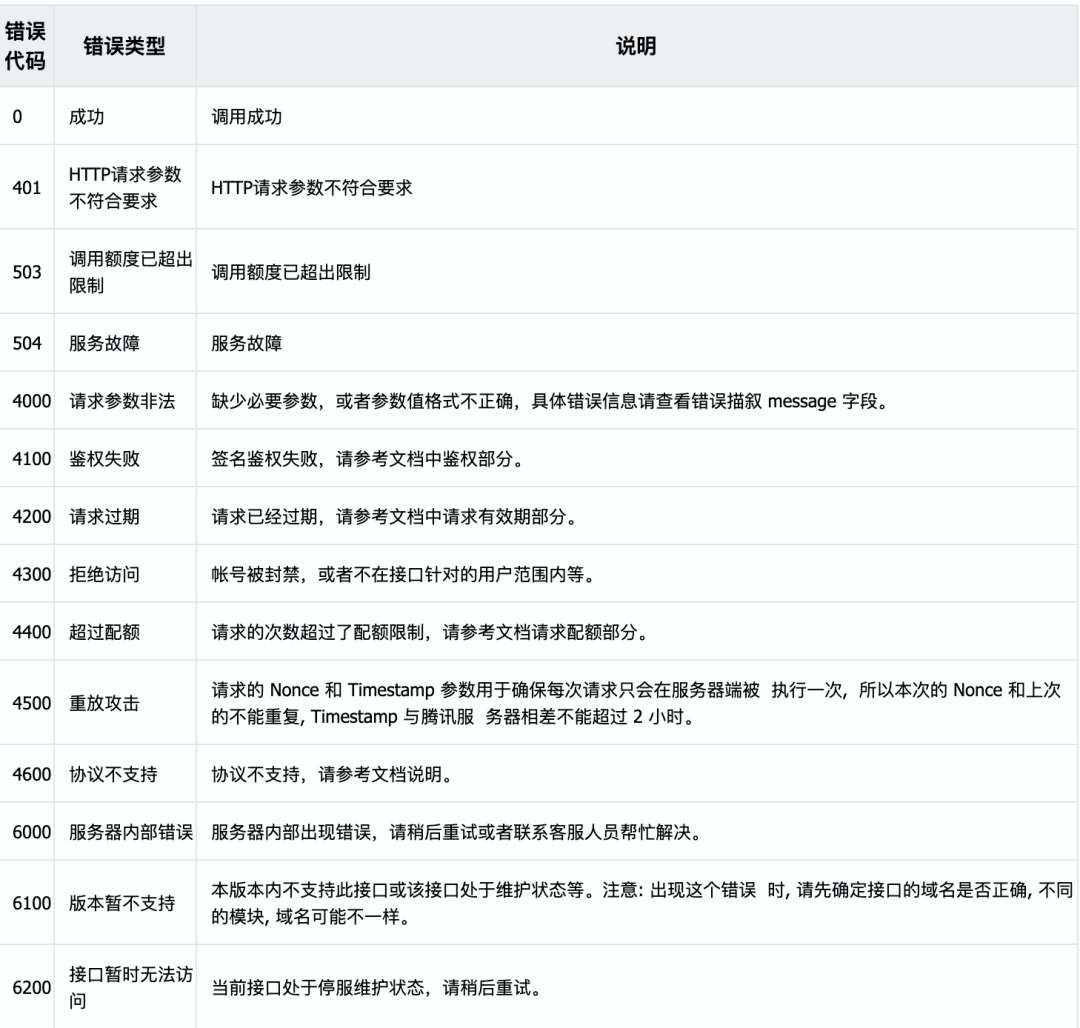
Task: Select error code 504
Action: pyautogui.click(x=27, y=343)
